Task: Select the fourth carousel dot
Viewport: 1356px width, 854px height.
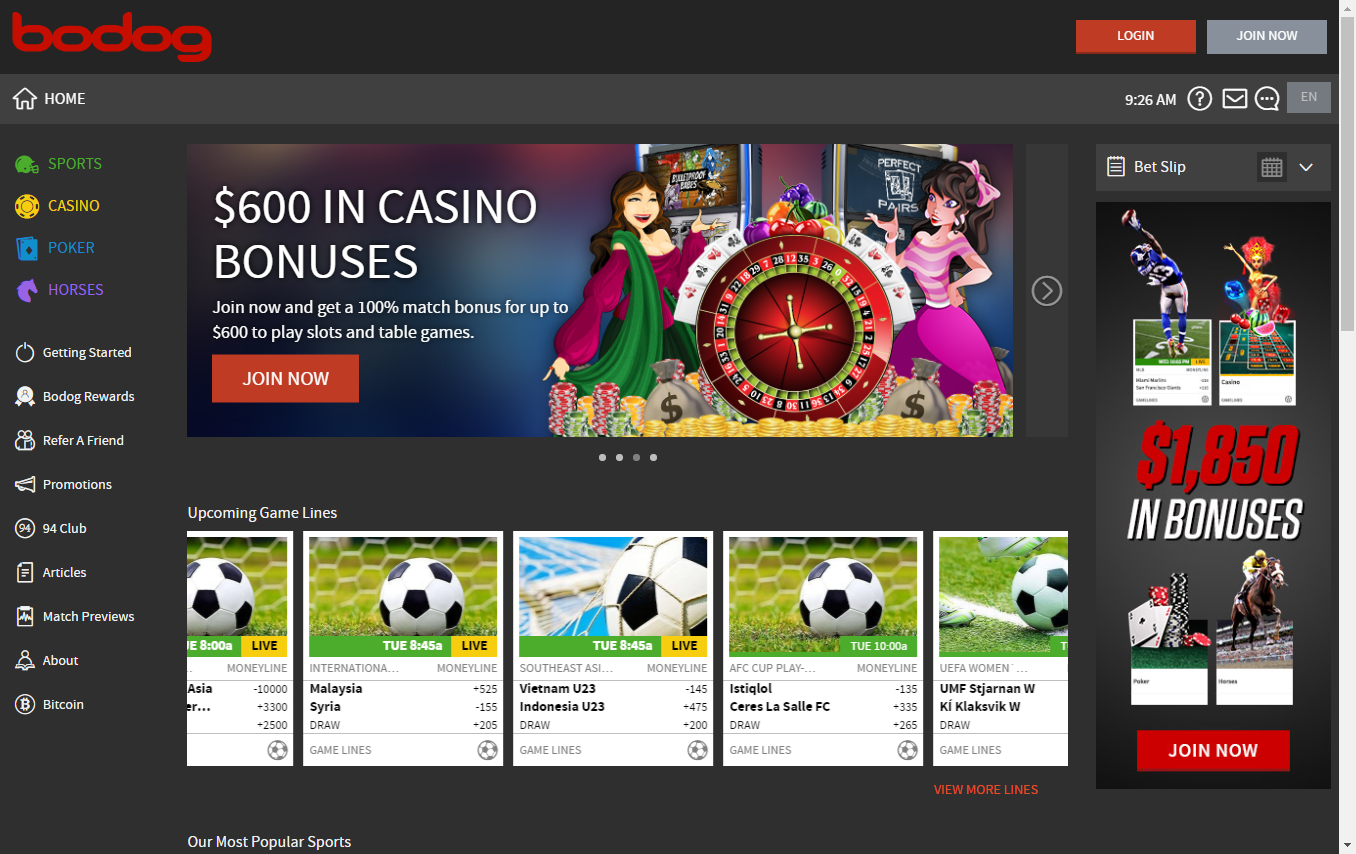Action: tap(653, 457)
